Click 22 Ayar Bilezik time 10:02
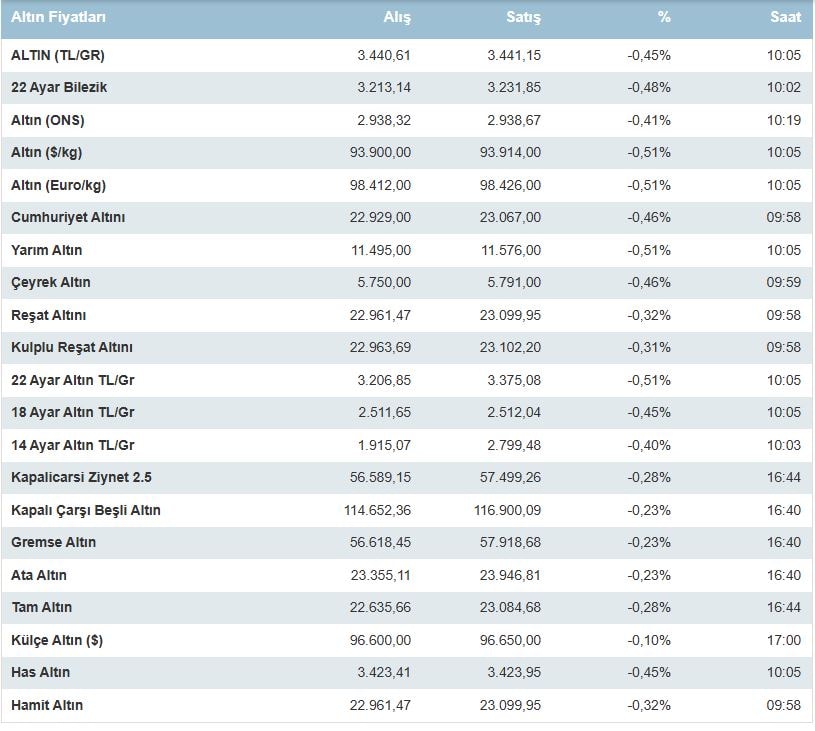815x731 pixels. coord(784,87)
